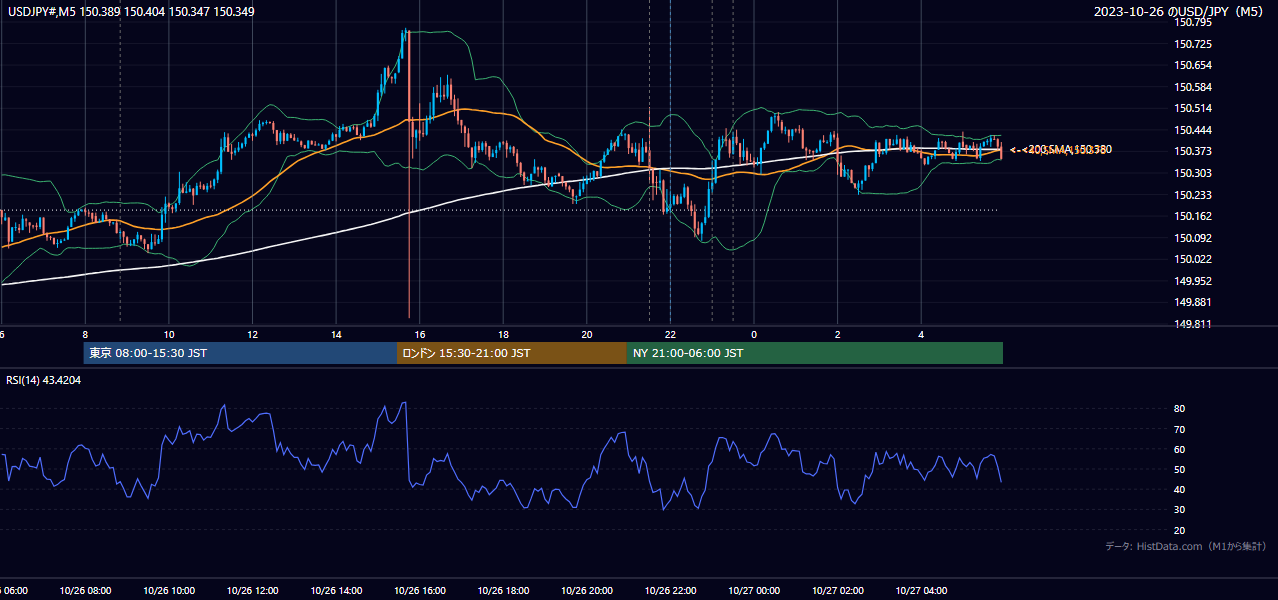1278x600 pixels.
Task: Click price axis value 150.233
Action: pos(1193,195)
